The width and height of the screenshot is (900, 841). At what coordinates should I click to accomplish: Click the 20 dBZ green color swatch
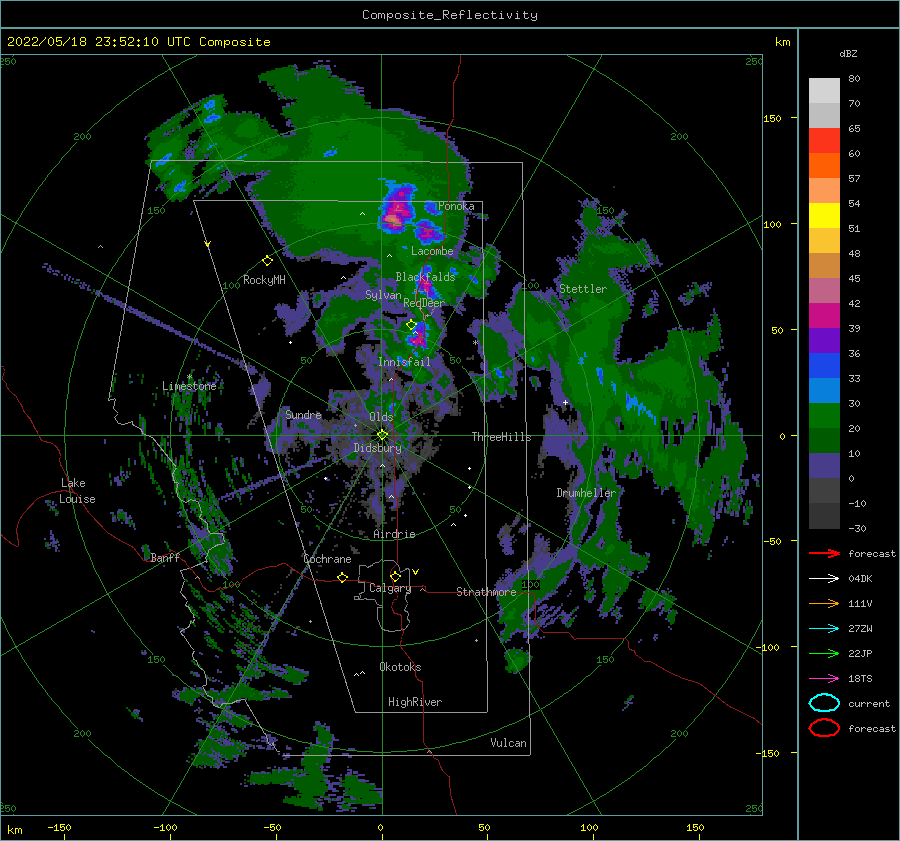pos(824,416)
